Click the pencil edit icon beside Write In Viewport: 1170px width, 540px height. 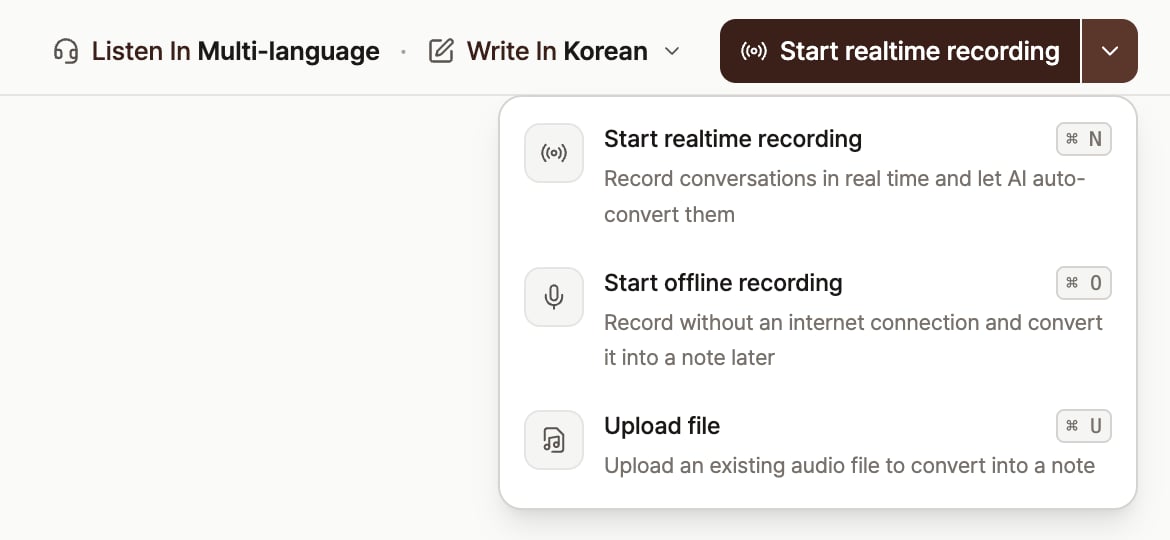point(441,51)
